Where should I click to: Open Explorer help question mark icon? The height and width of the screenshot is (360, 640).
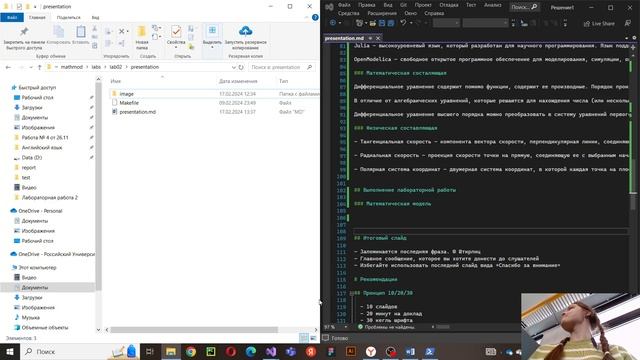(315, 17)
